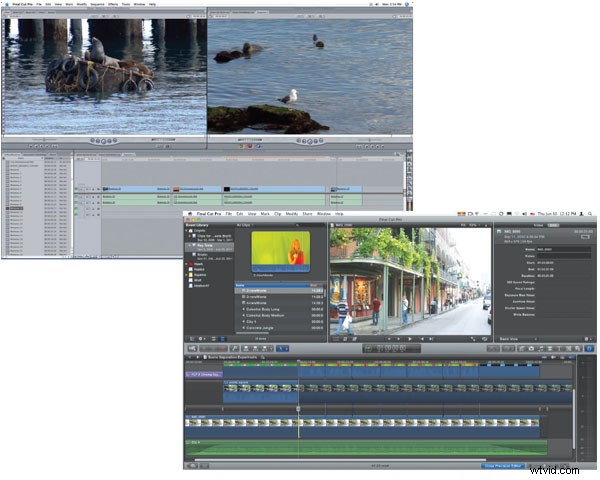600x480 pixels.
Task: Open Effects menu in back window
Action: (113, 4)
